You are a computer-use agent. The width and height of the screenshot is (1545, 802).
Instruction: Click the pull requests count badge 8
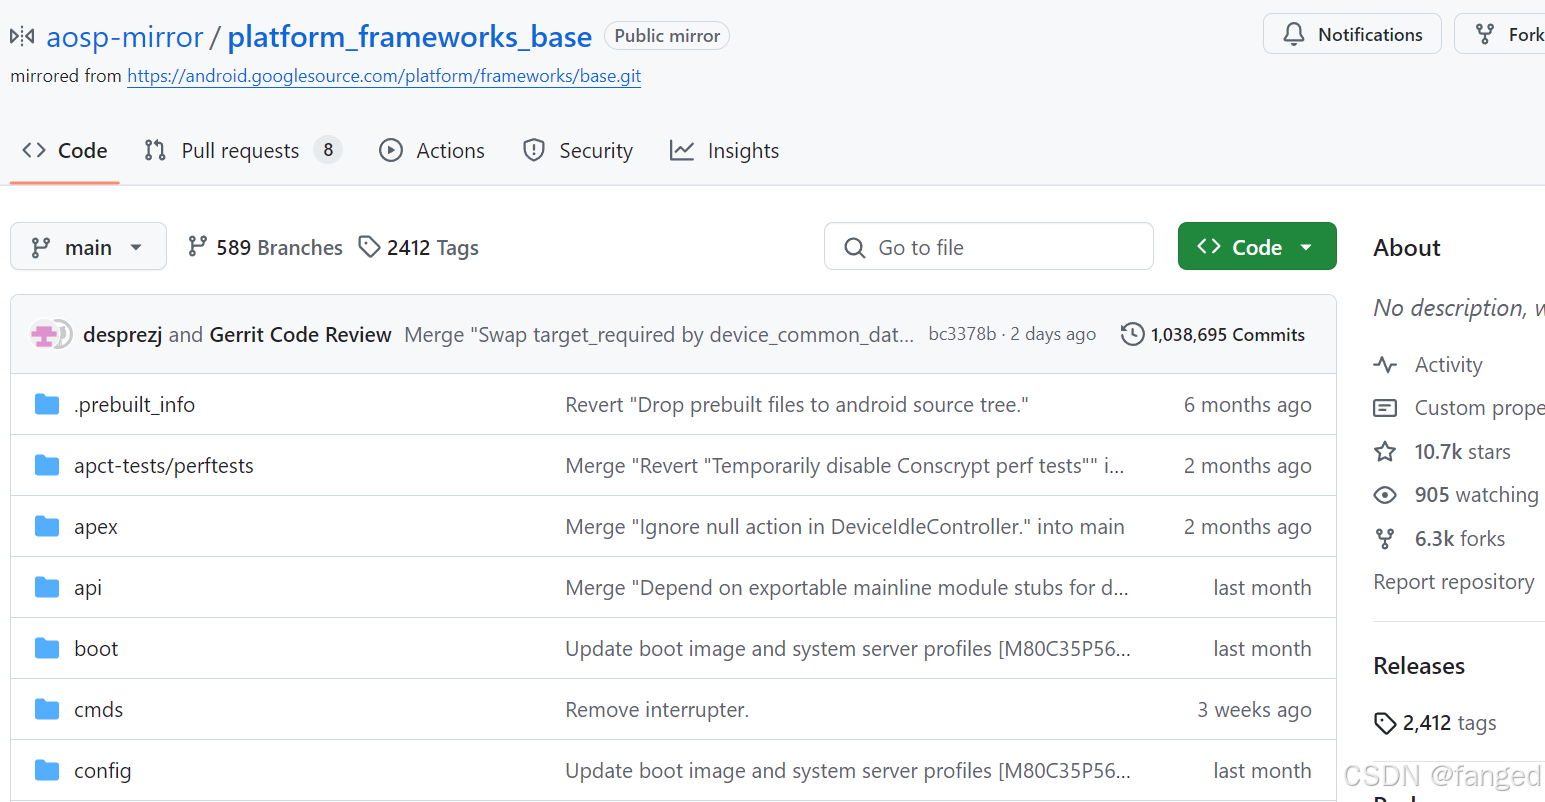(x=328, y=150)
